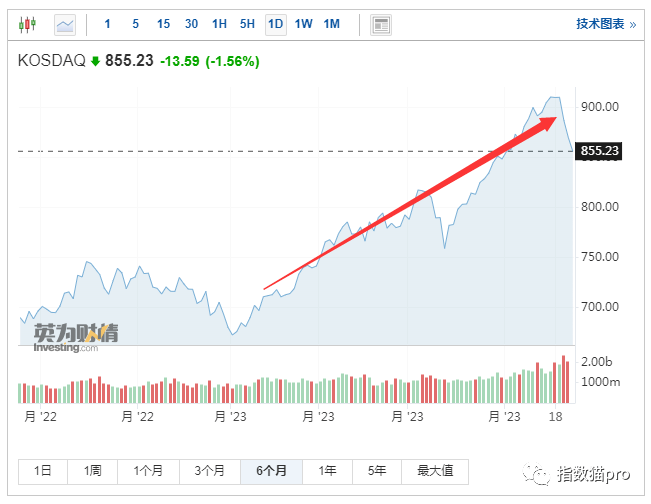Switch the interval to 1M
The width and height of the screenshot is (651, 504).
(333, 23)
